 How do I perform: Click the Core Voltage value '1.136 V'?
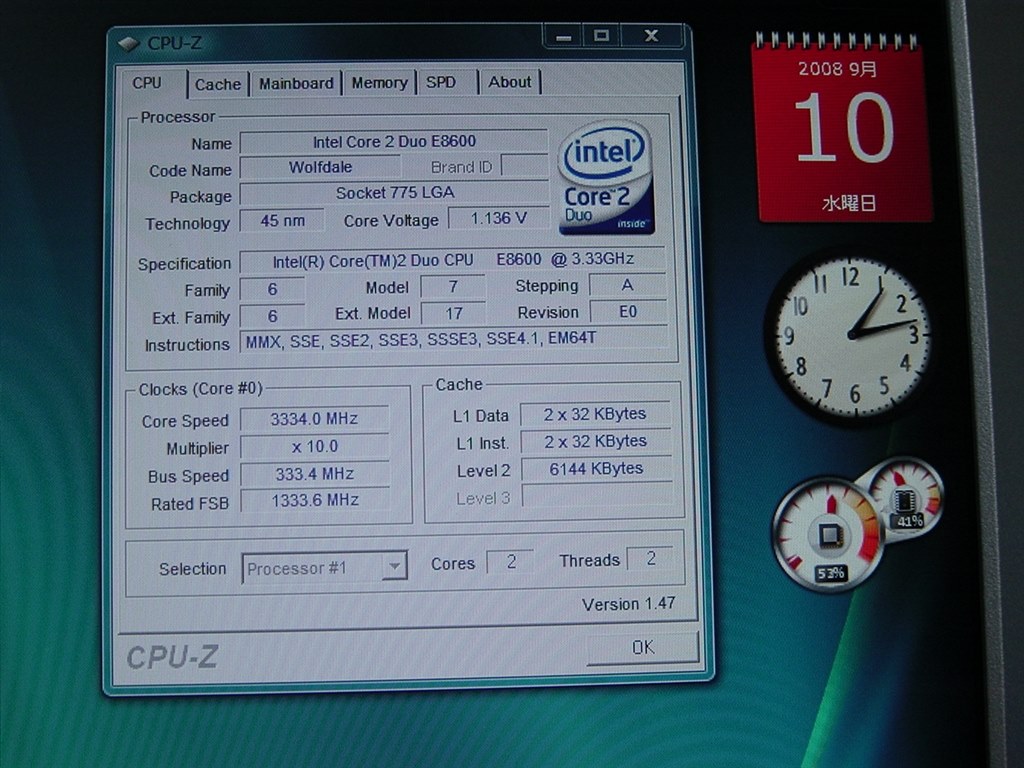pyautogui.click(x=498, y=218)
